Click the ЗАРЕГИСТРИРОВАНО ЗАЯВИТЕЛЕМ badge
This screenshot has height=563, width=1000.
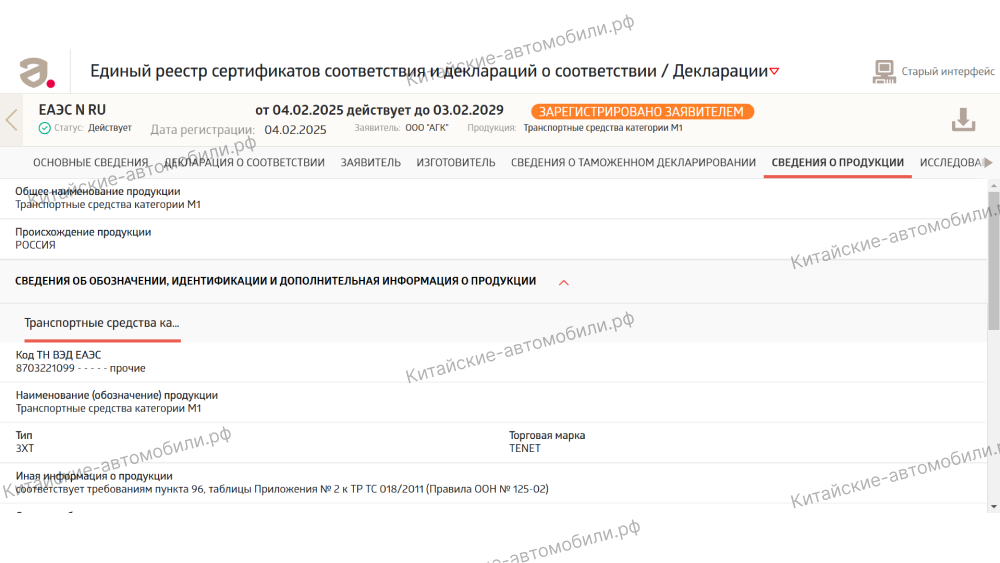tap(642, 112)
